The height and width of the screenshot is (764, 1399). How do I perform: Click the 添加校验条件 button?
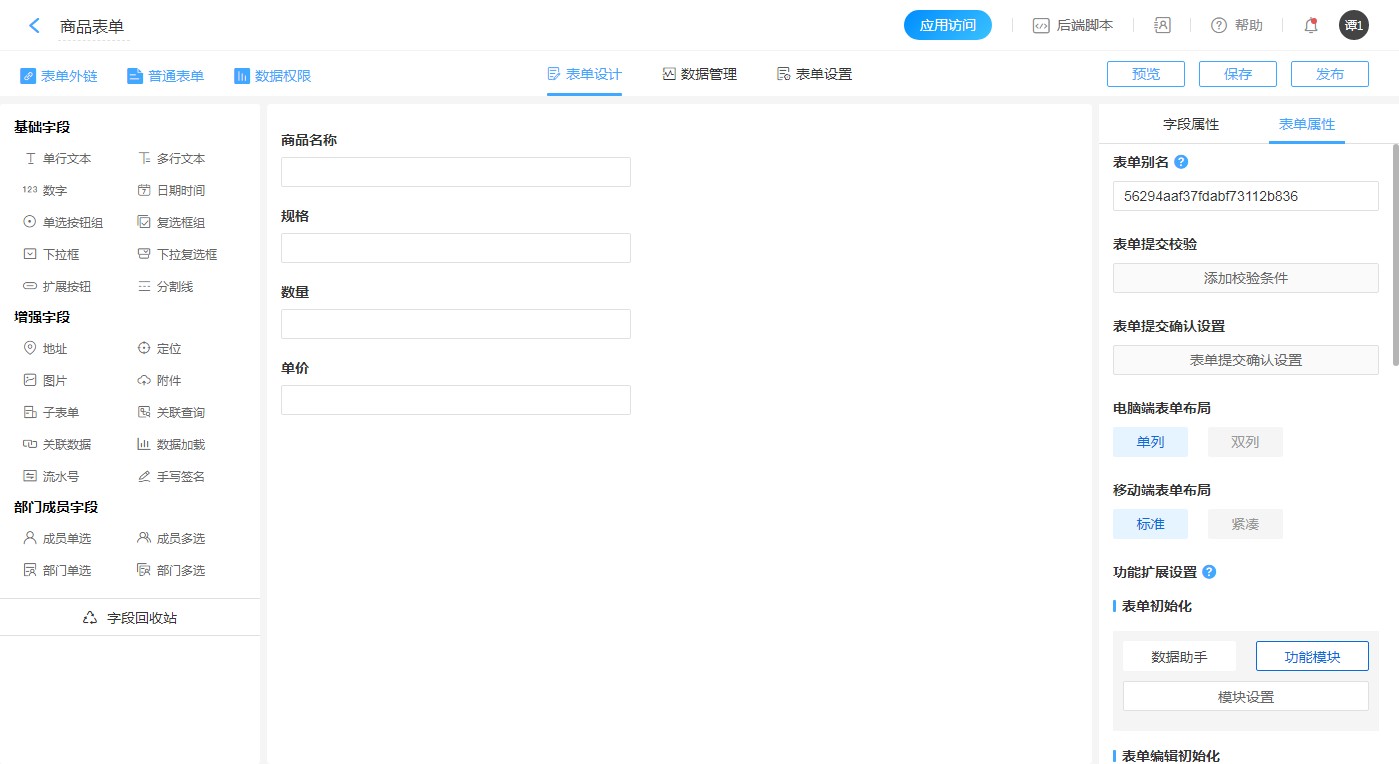pyautogui.click(x=1245, y=278)
